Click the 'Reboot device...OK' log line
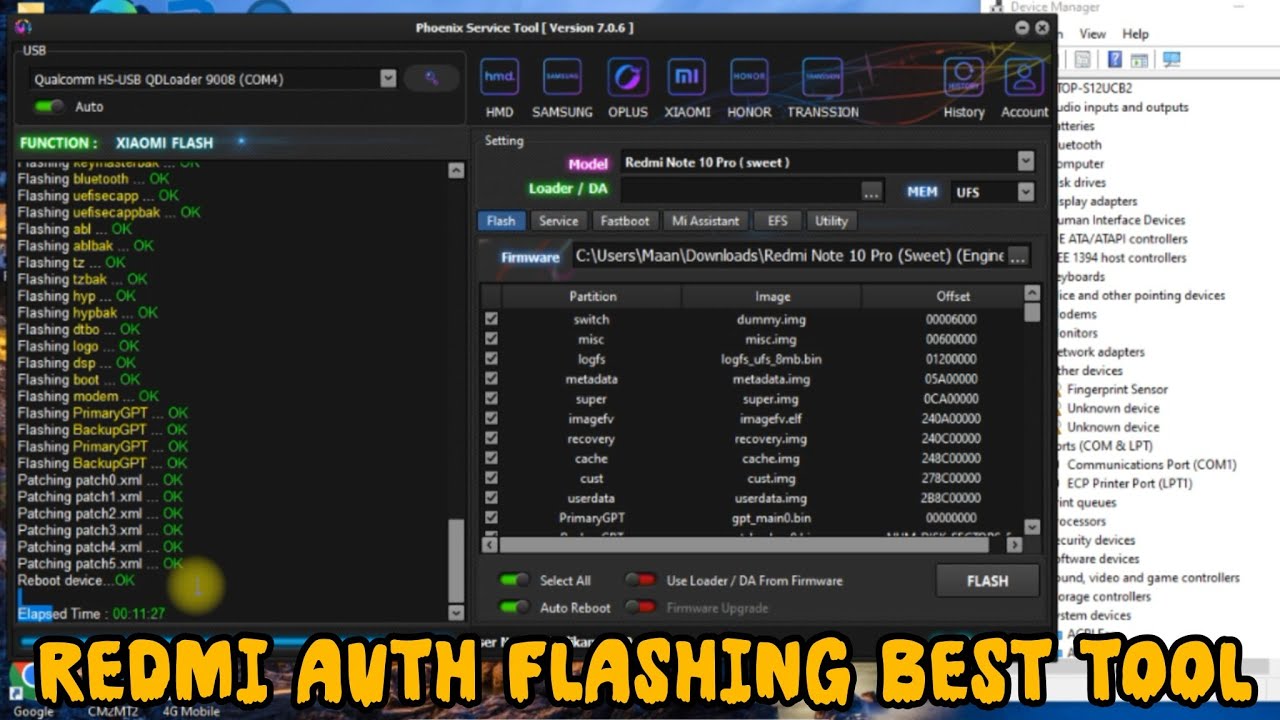 [76, 580]
